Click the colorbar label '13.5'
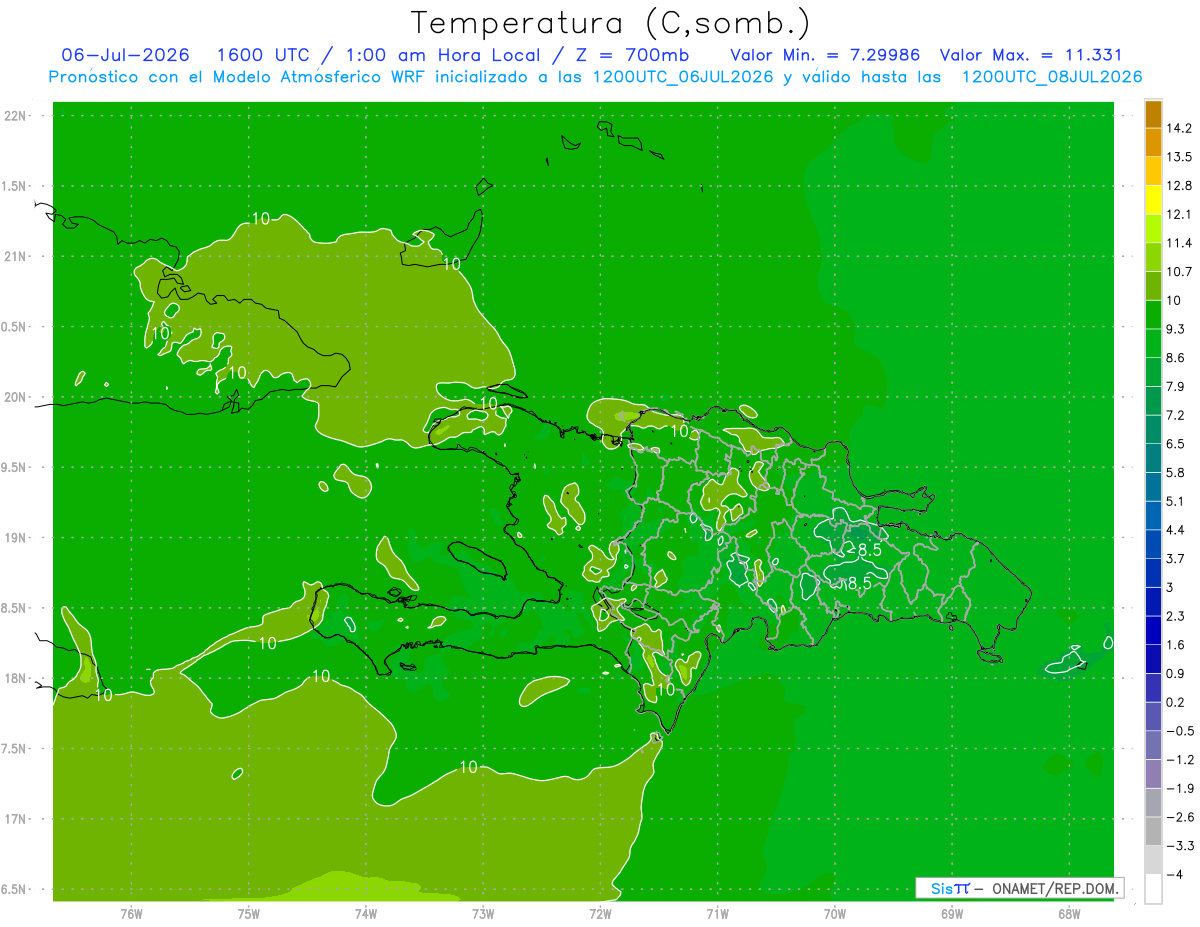 pos(1179,157)
